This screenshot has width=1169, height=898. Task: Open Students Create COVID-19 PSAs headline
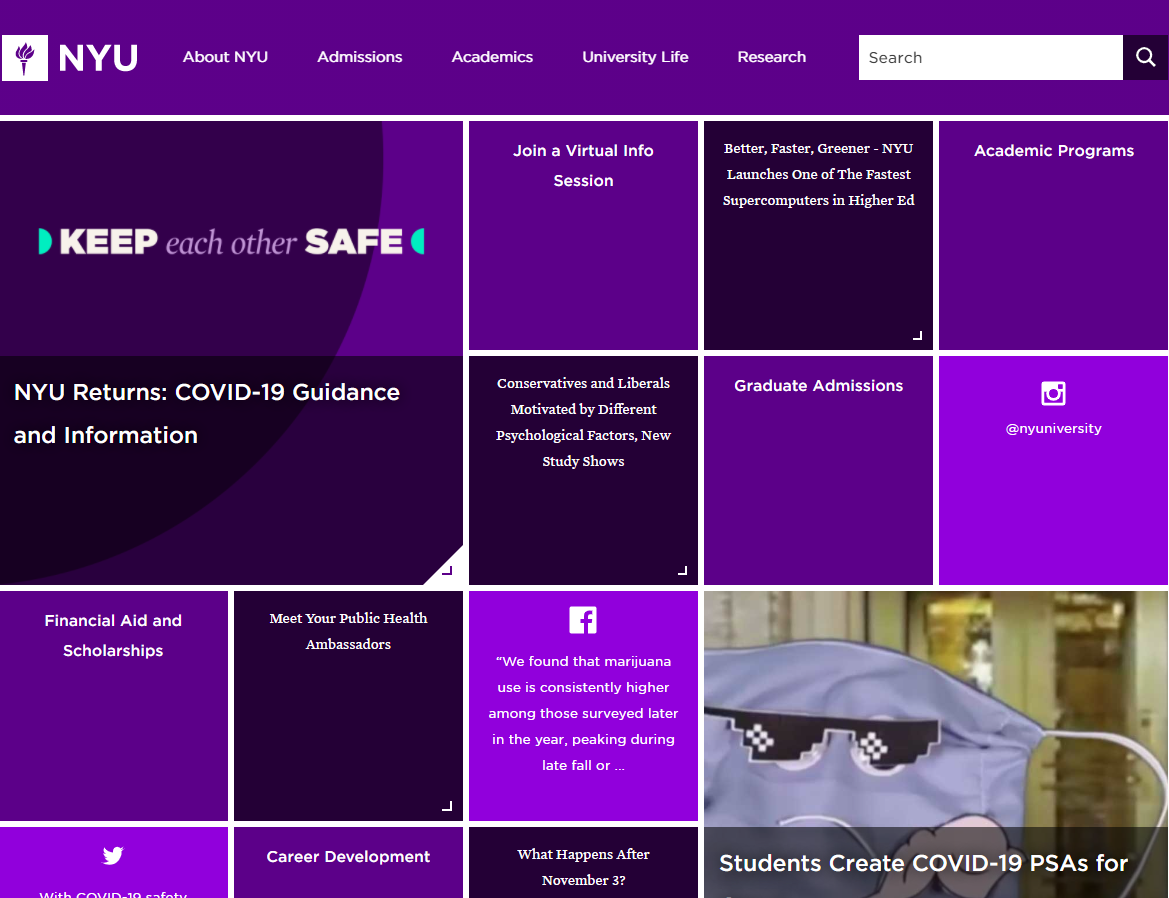(x=923, y=863)
